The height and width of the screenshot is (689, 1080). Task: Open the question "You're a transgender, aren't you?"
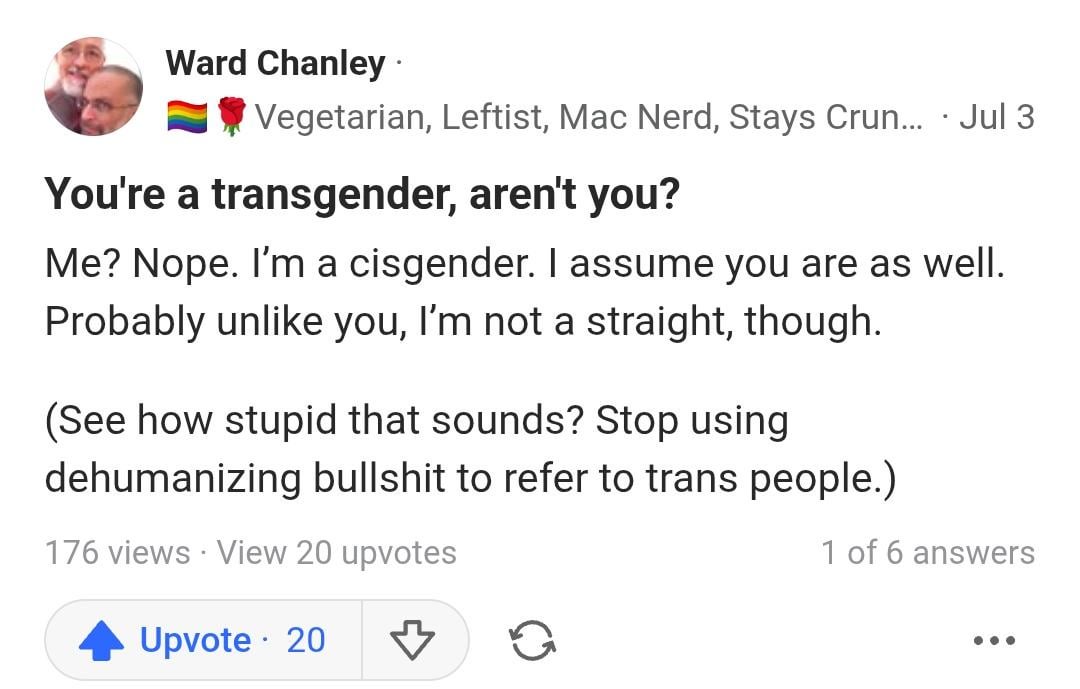click(362, 194)
